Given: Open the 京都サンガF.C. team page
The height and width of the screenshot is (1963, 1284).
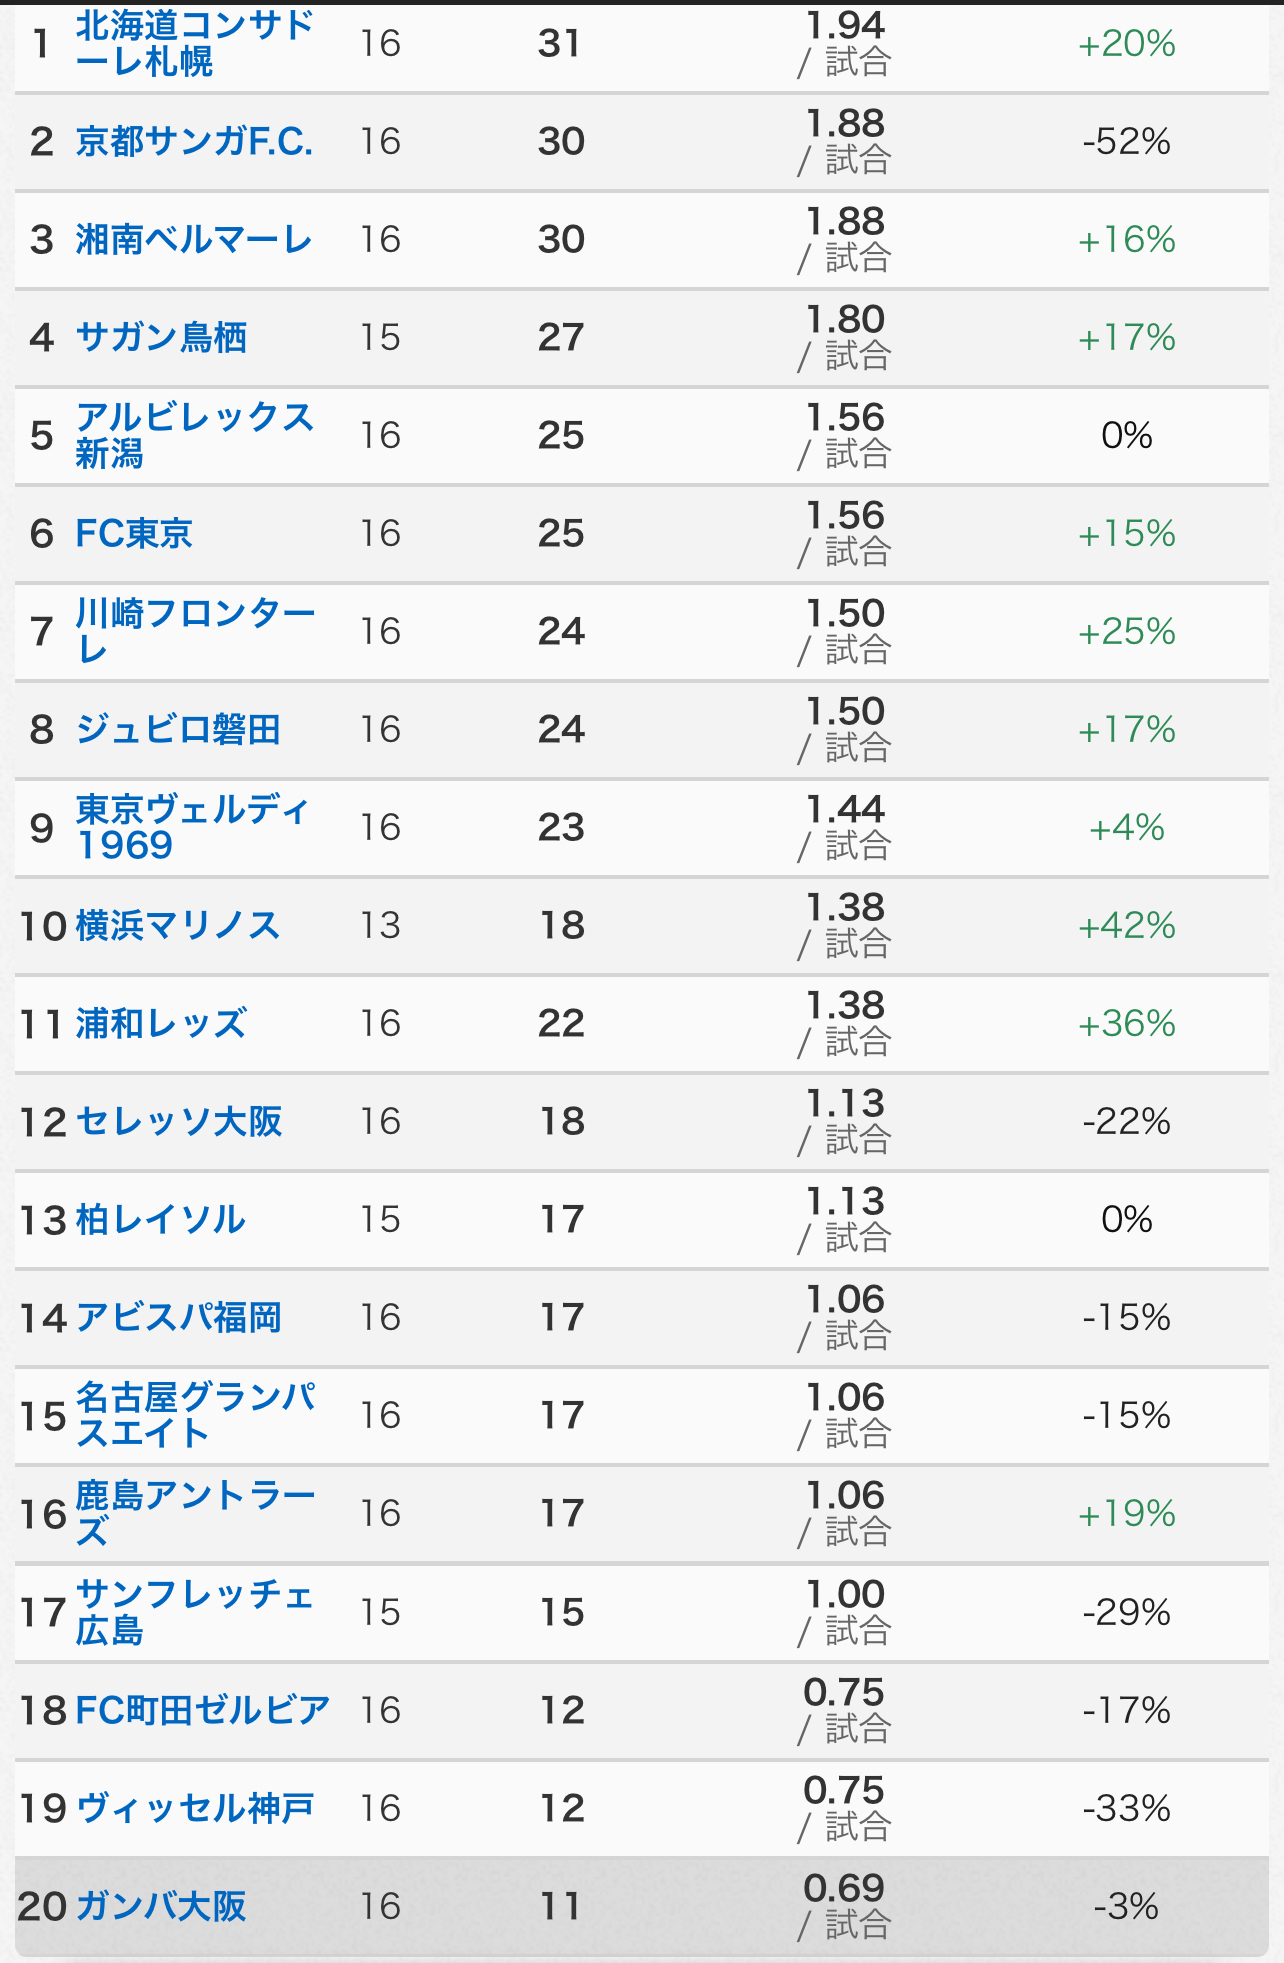Looking at the screenshot, I should (194, 141).
